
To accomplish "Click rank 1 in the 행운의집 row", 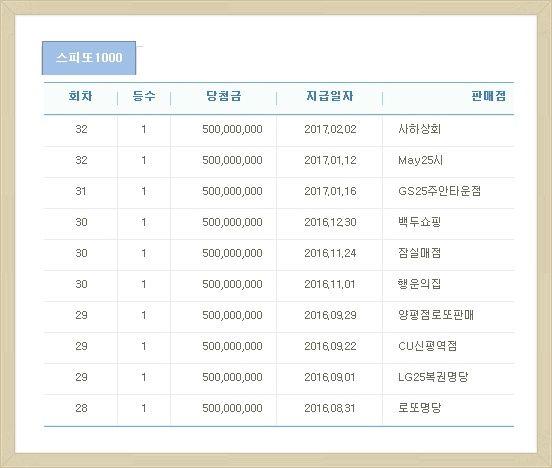I will (x=144, y=284).
